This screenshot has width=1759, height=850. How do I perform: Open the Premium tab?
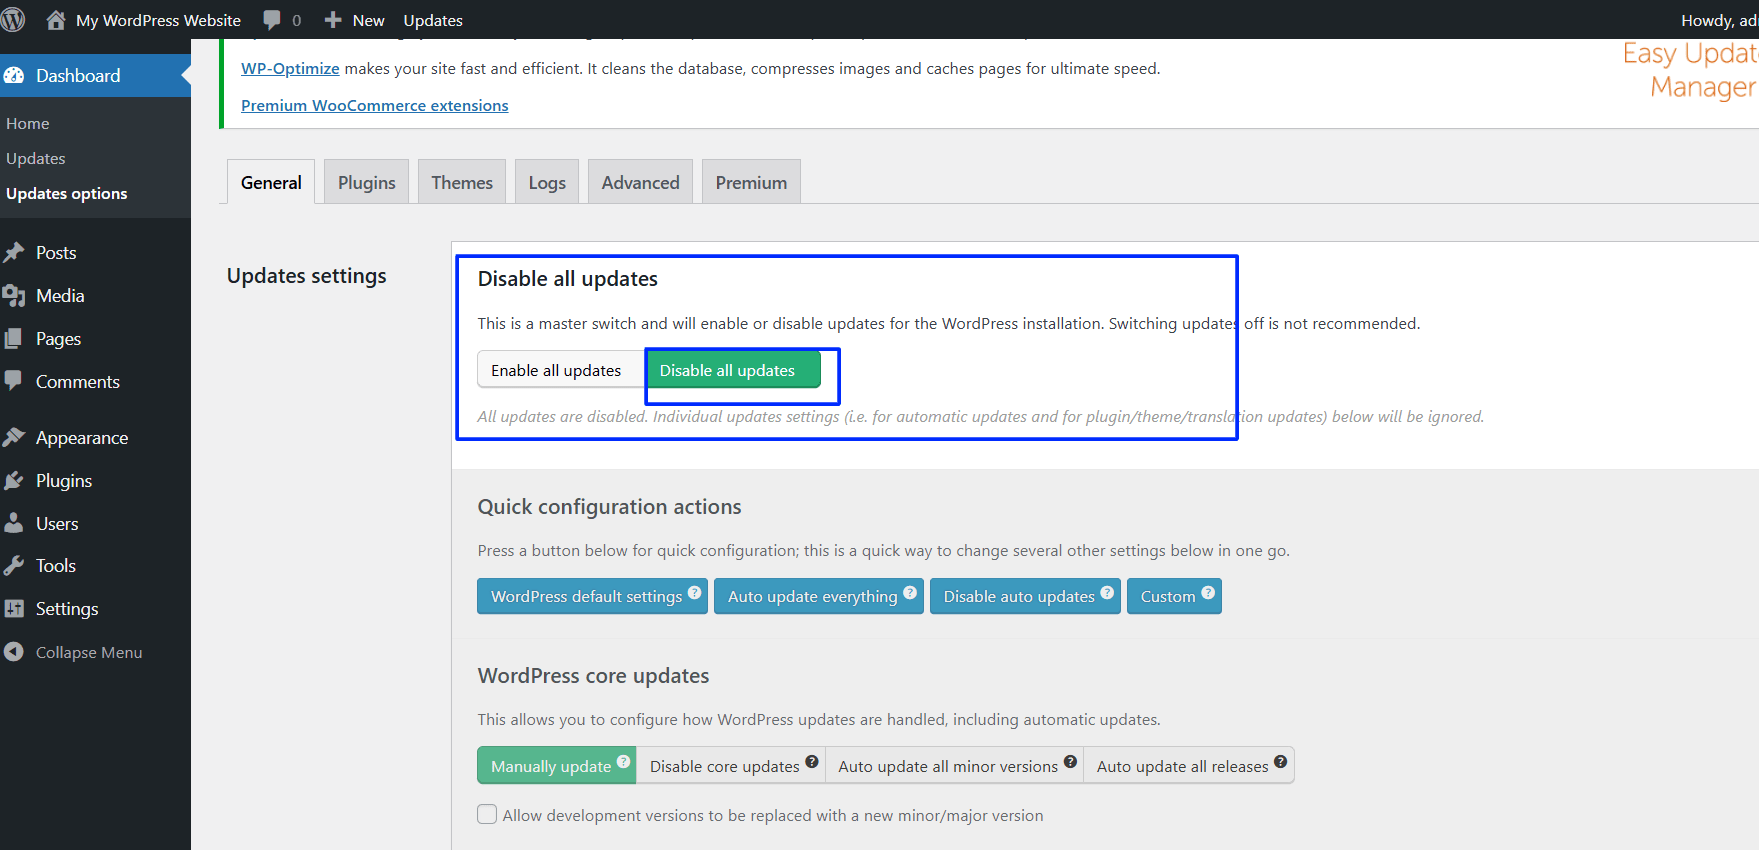pos(751,182)
